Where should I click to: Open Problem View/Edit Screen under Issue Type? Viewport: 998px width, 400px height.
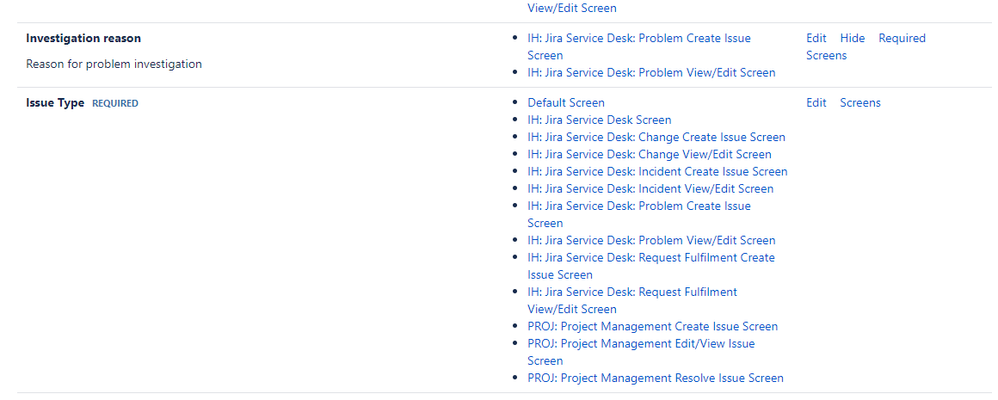point(651,240)
